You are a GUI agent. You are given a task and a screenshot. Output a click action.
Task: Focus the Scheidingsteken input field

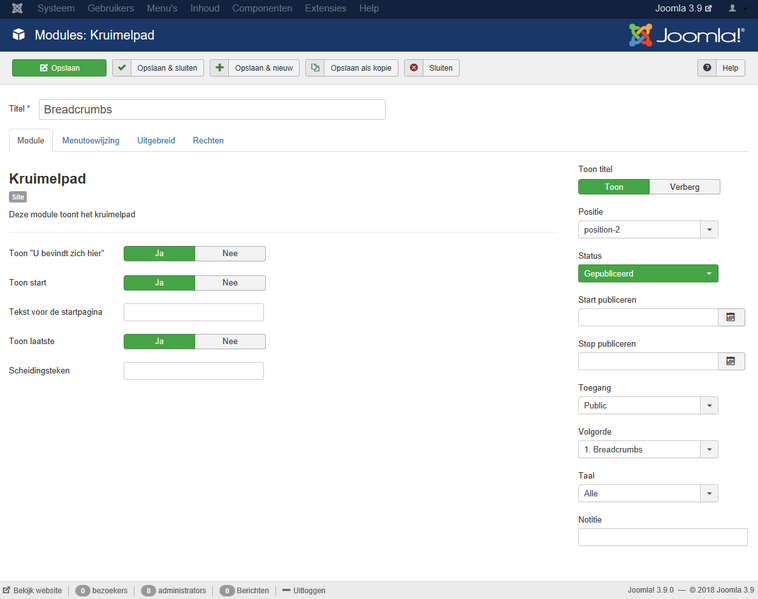[193, 371]
